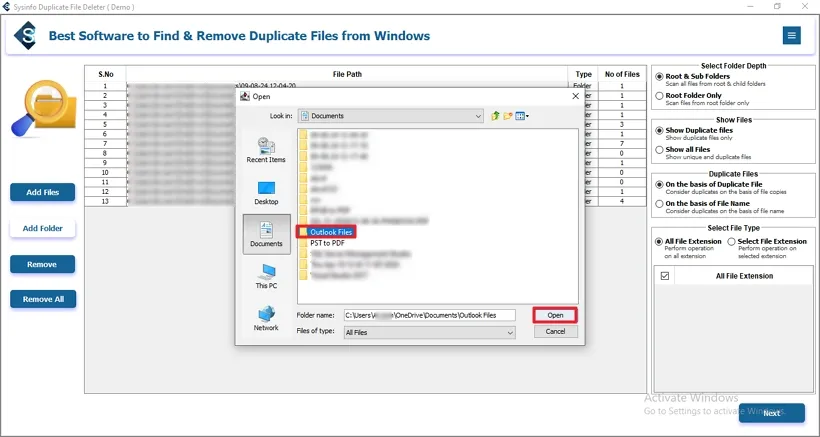Click S.No cell 10 in table
This screenshot has width=820, height=437.
[105, 172]
